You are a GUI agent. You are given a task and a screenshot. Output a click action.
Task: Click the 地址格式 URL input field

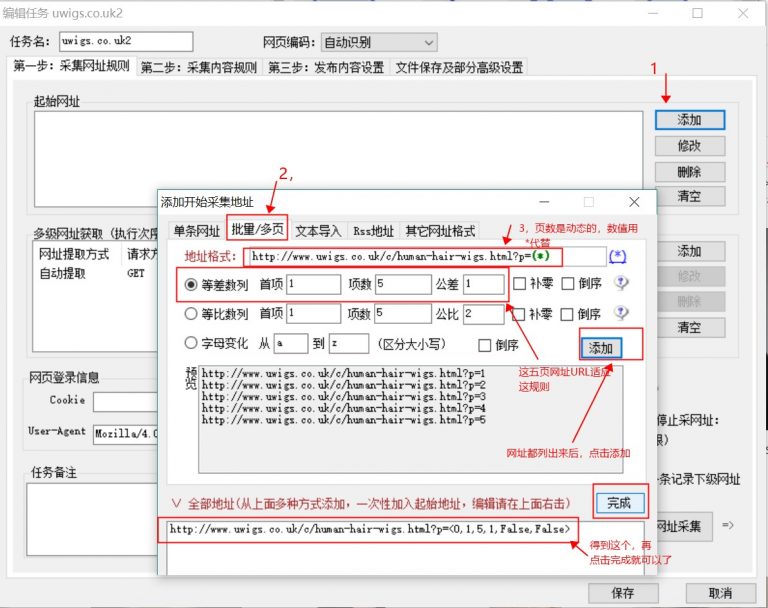[427, 256]
